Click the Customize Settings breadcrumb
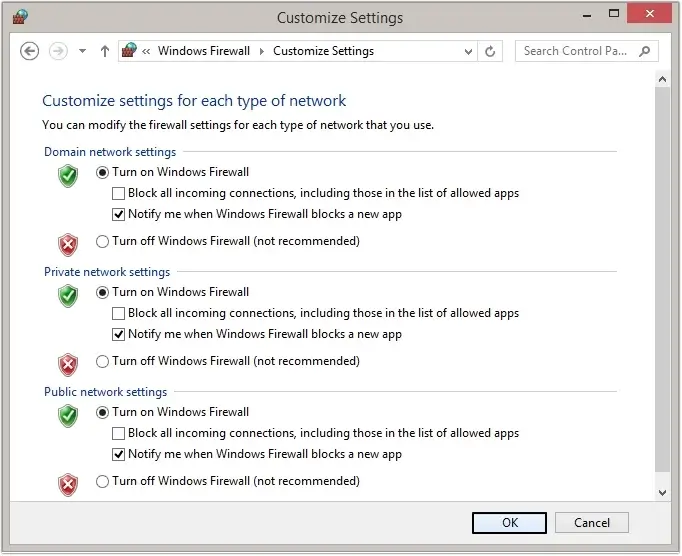 [x=323, y=51]
